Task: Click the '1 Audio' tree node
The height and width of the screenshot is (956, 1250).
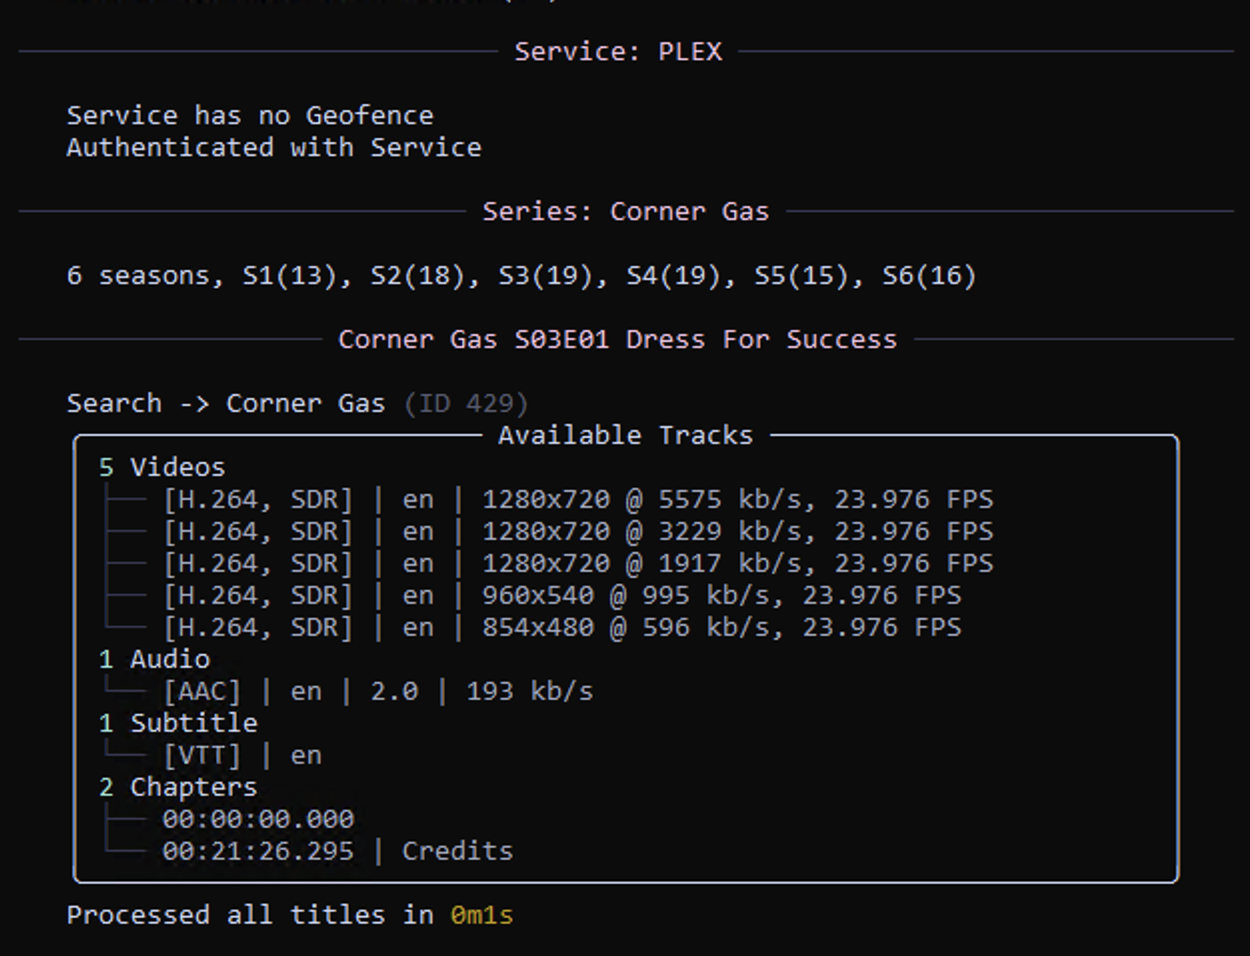Action: (x=154, y=660)
